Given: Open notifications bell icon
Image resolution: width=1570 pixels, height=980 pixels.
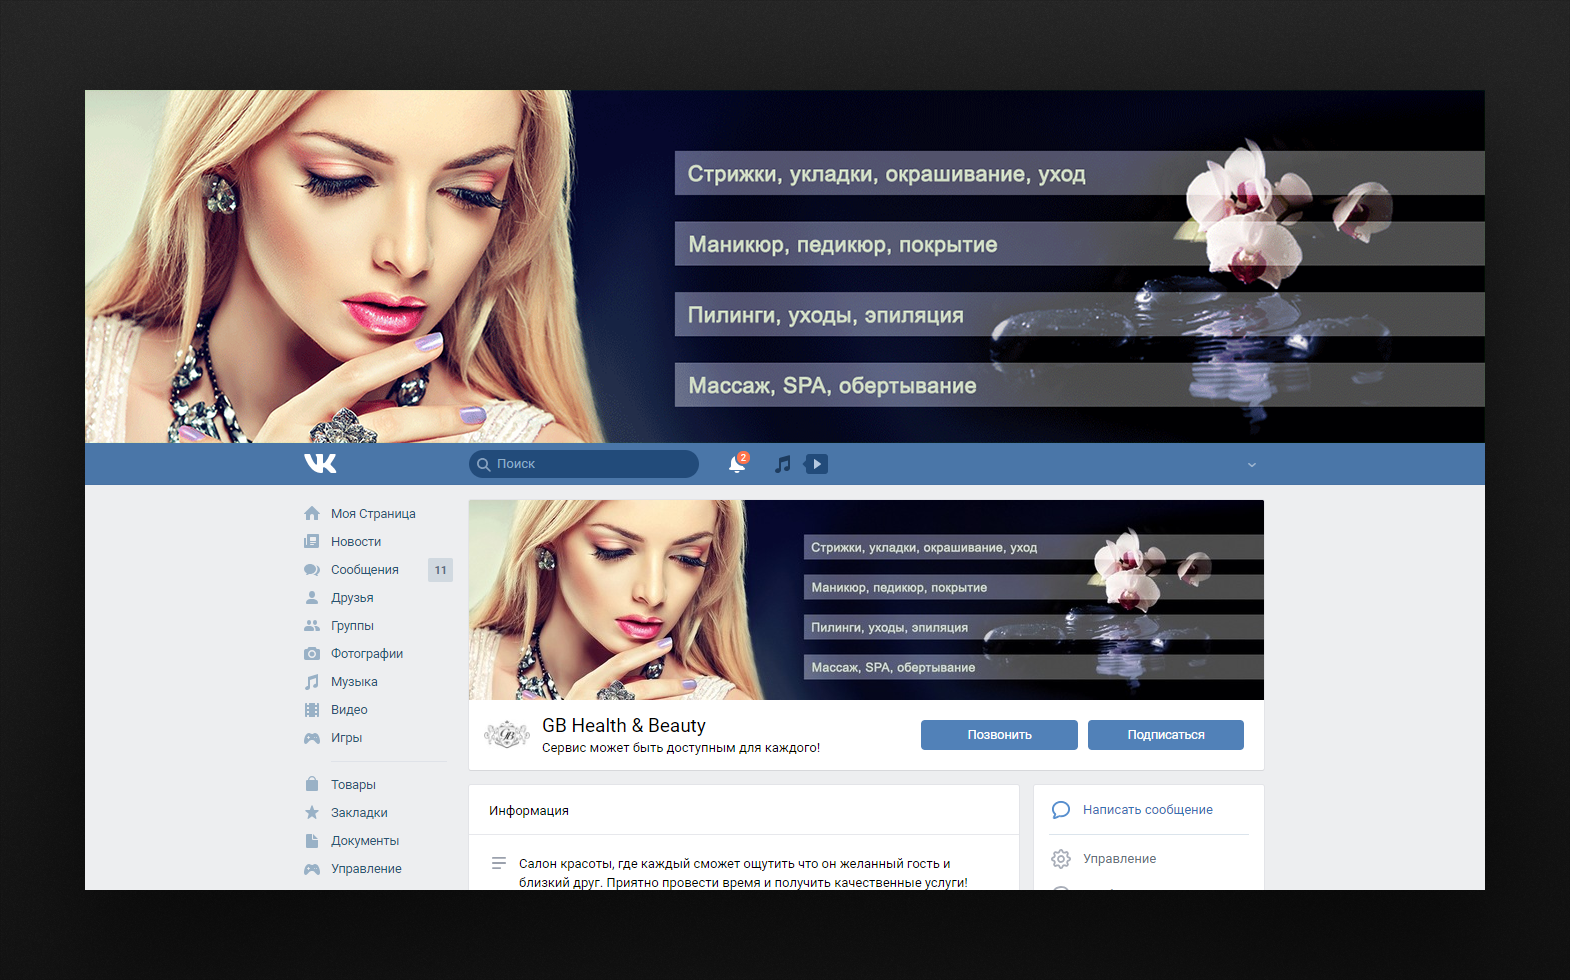Looking at the screenshot, I should [737, 464].
